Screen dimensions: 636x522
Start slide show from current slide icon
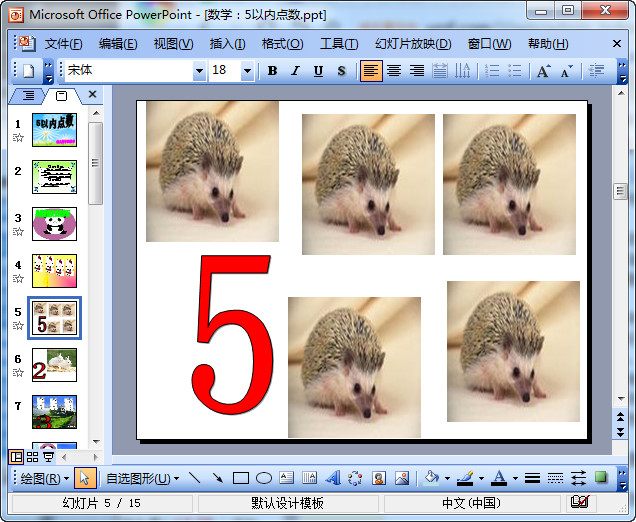49,456
